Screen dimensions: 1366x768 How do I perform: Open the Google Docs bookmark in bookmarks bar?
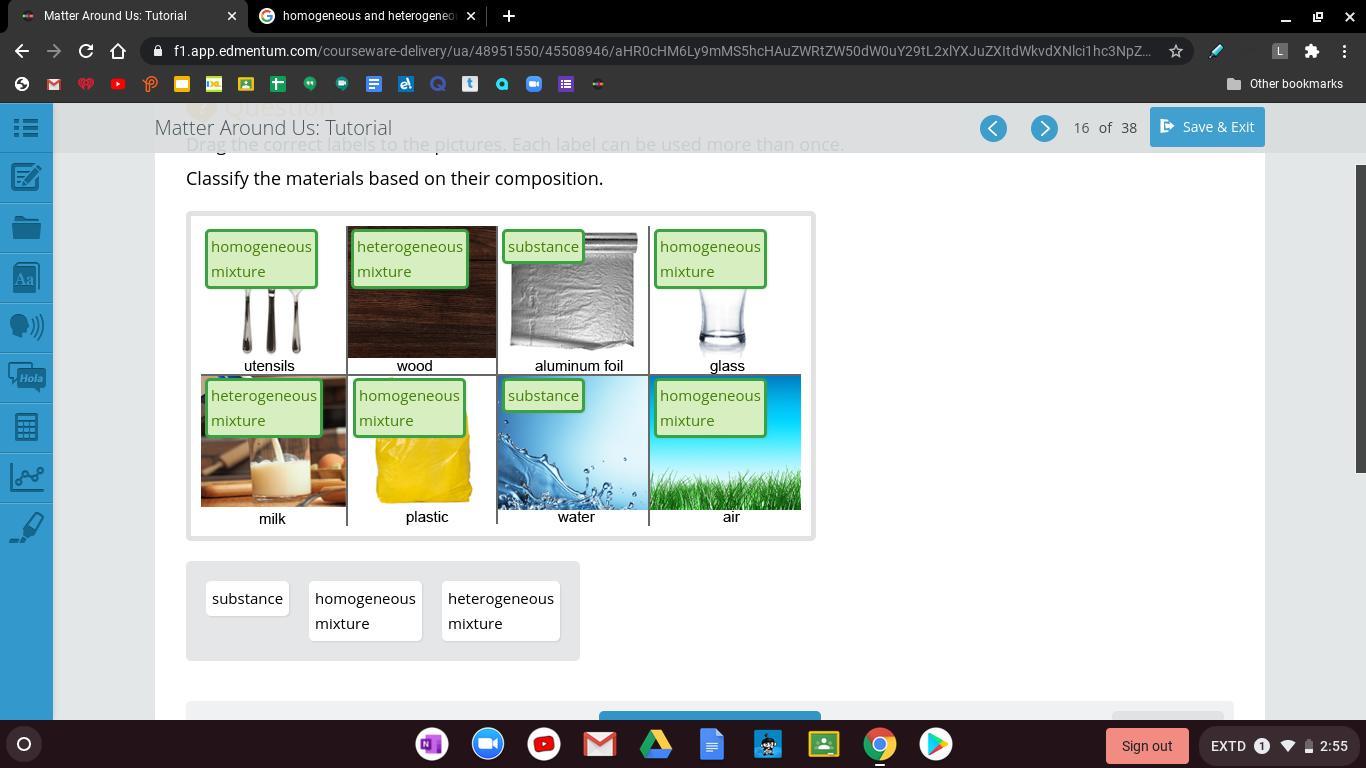[374, 84]
